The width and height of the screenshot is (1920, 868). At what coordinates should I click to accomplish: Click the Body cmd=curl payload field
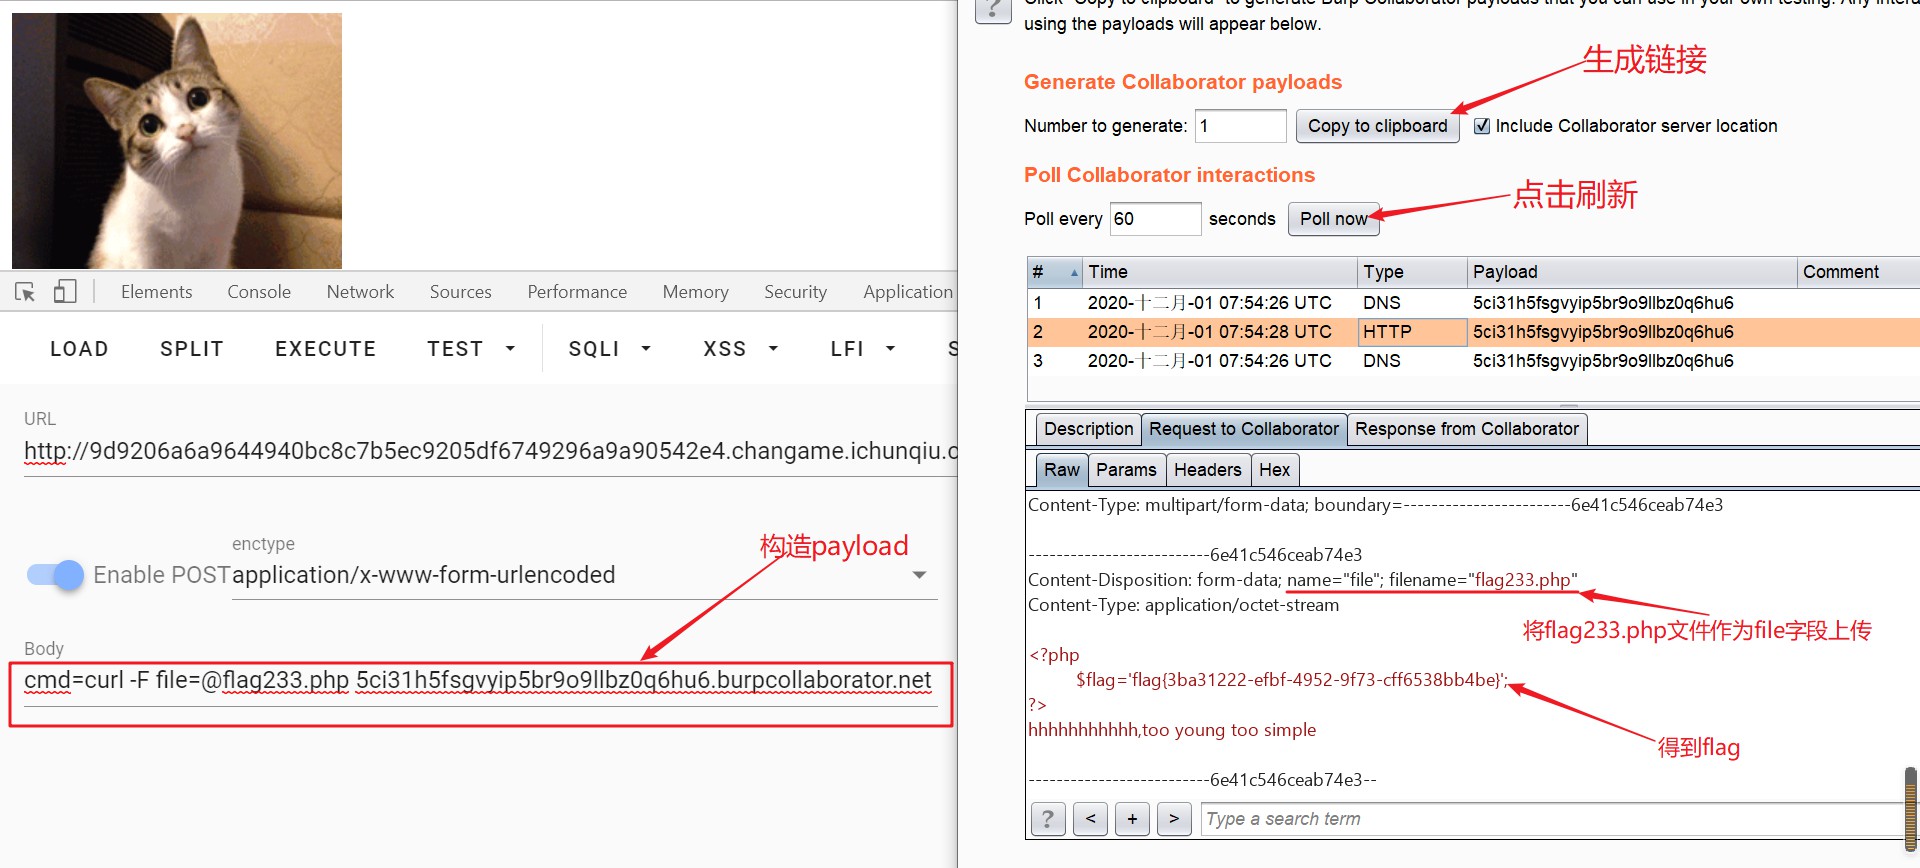[x=479, y=681]
